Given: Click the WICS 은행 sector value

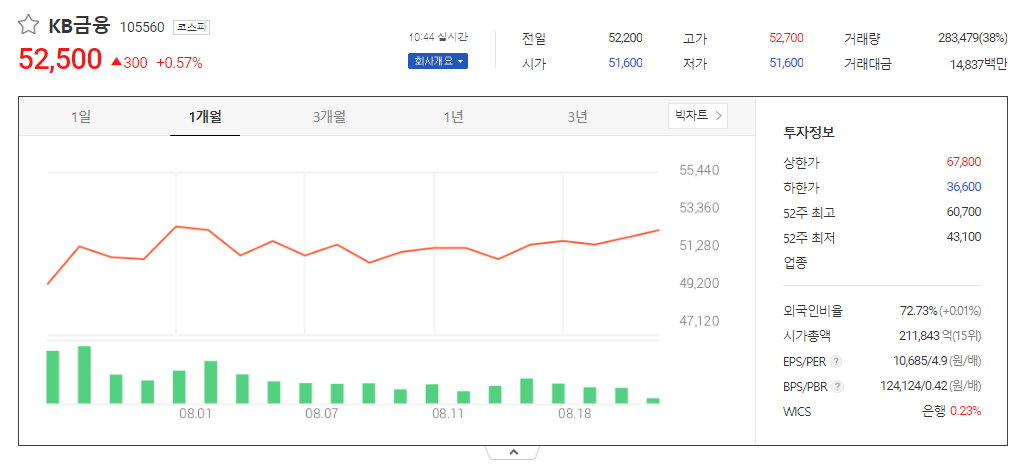Looking at the screenshot, I should [x=935, y=411].
